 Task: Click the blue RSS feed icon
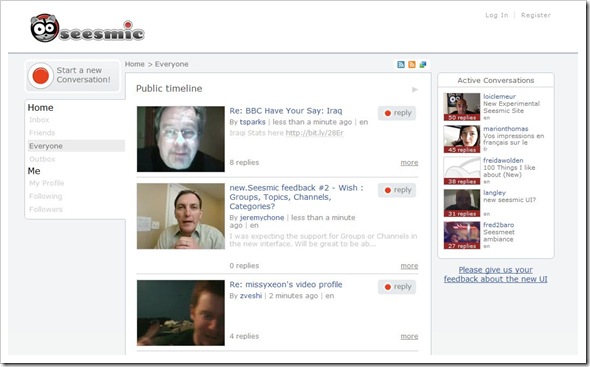[x=401, y=64]
